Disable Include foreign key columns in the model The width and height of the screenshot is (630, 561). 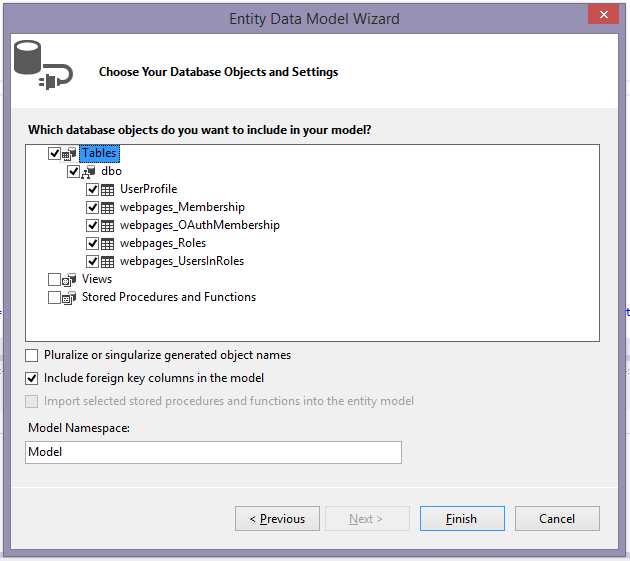tap(32, 379)
